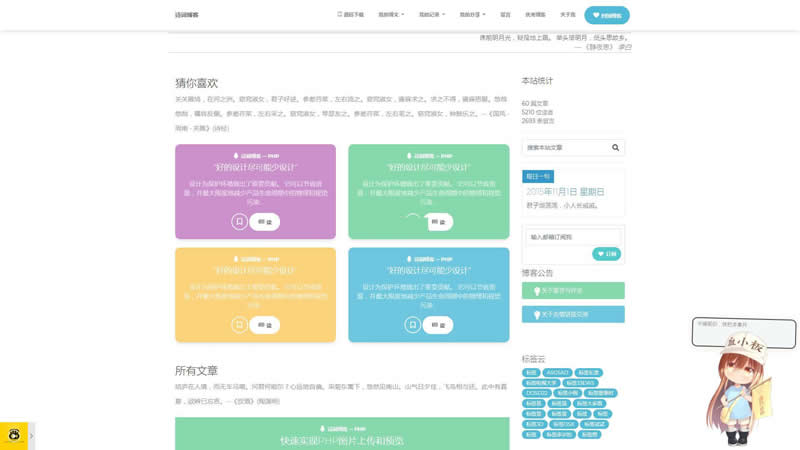Click the drop icon atop the green card
This screenshot has width=800, height=450.
point(409,156)
